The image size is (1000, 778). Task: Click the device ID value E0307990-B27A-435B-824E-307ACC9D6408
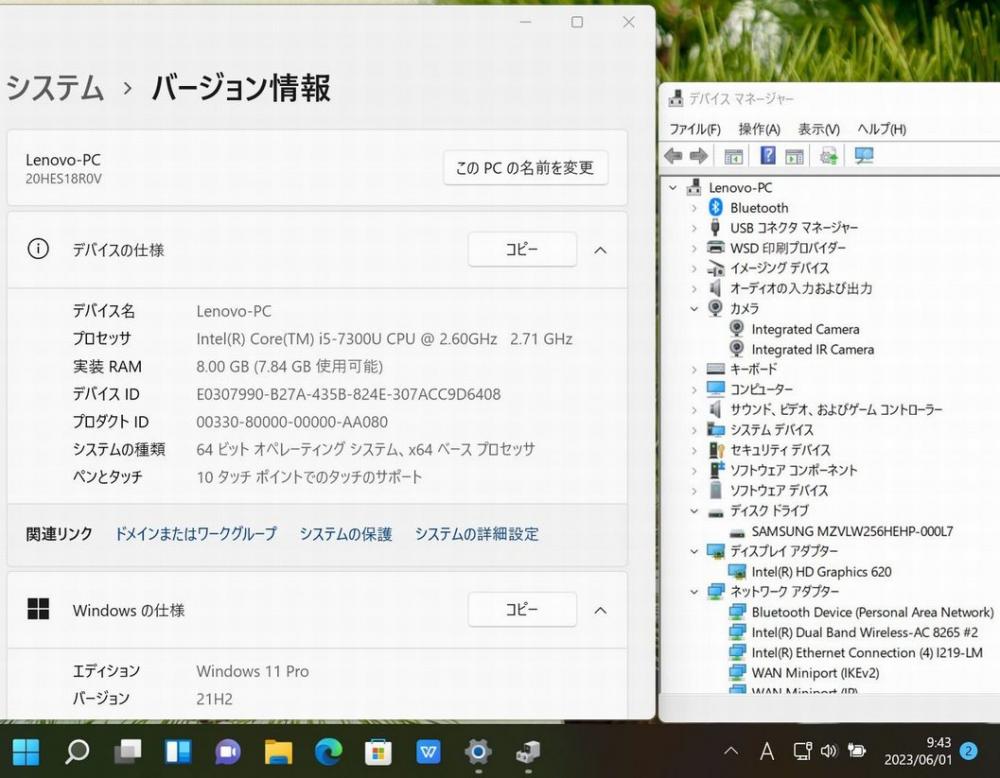coord(348,394)
